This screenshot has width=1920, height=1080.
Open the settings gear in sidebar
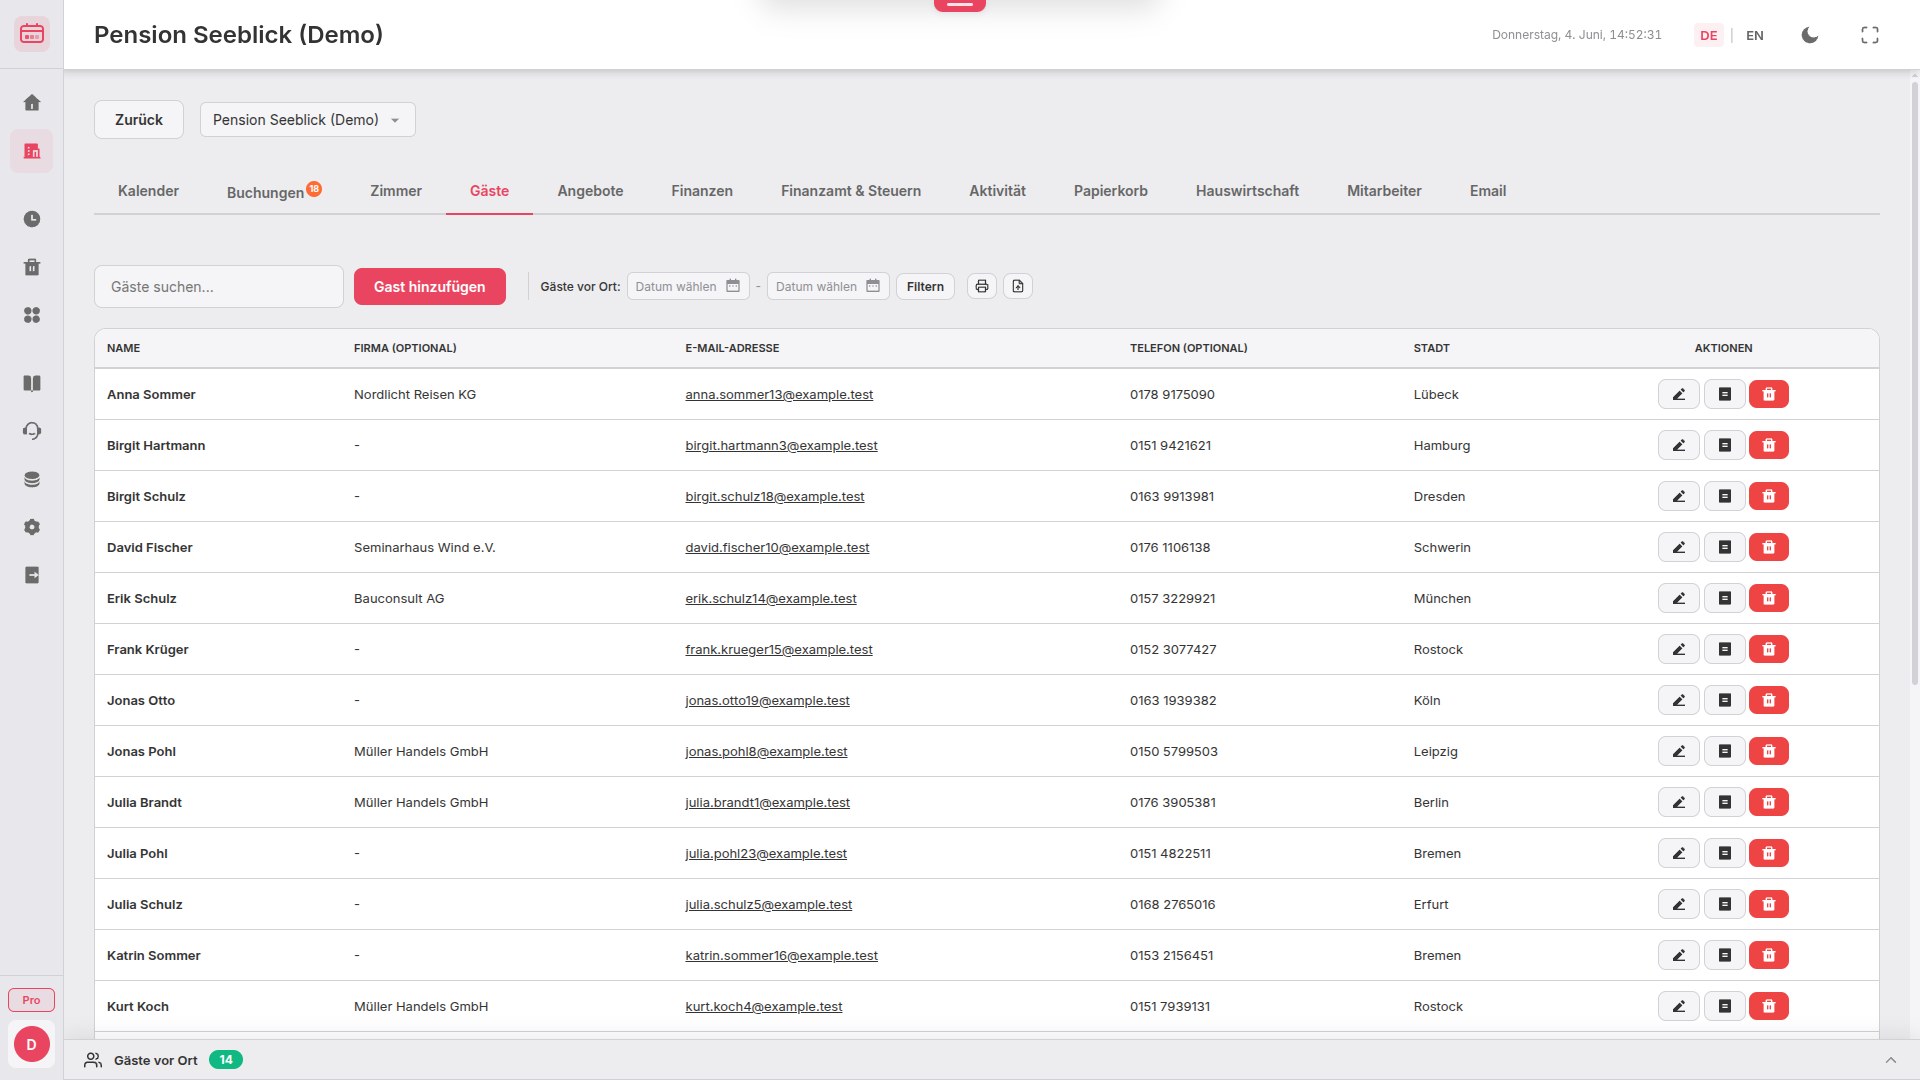tap(32, 527)
